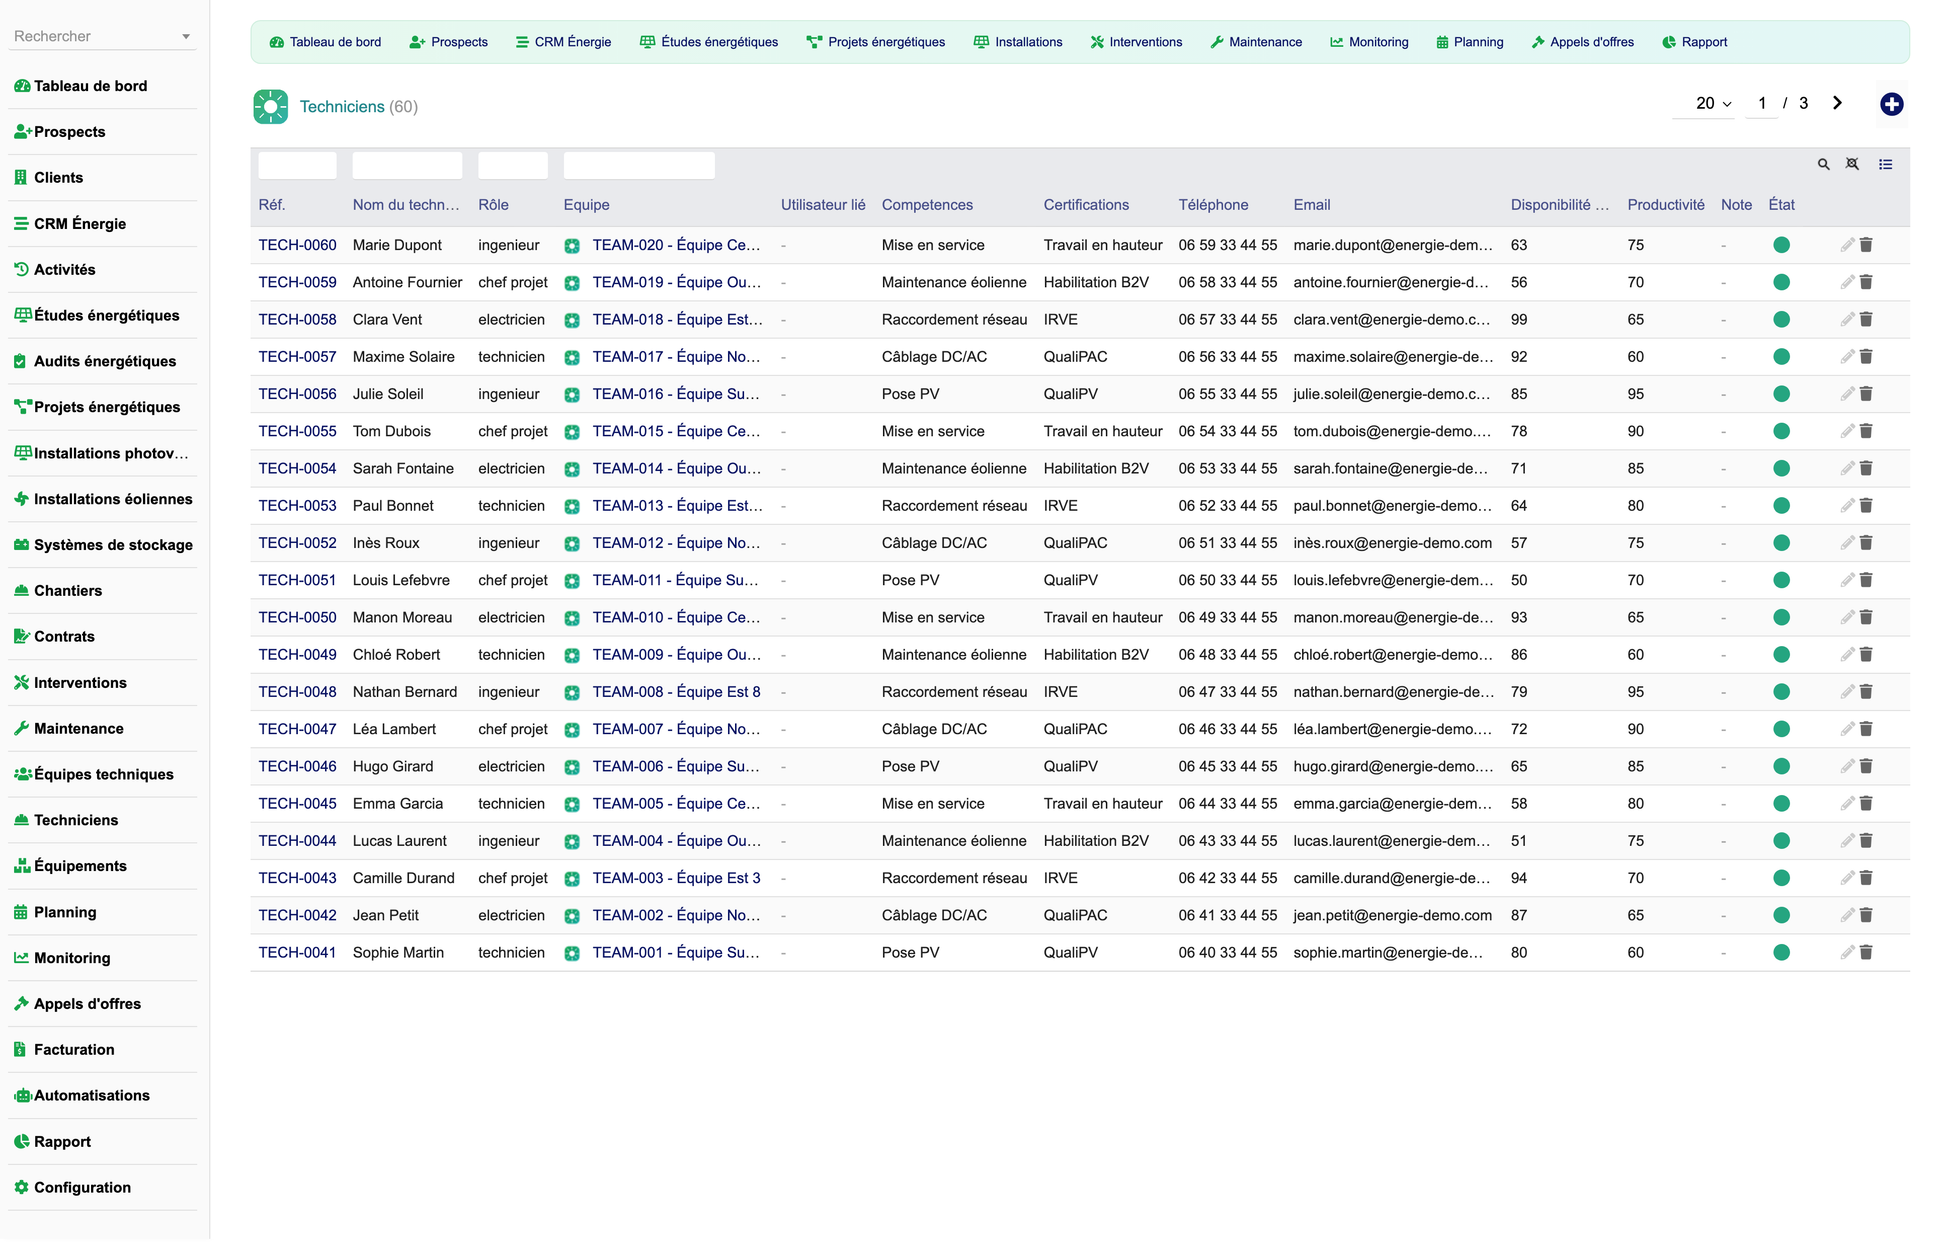Open the TEAM-012 team link
The width and height of the screenshot is (1946, 1259).
click(676, 543)
